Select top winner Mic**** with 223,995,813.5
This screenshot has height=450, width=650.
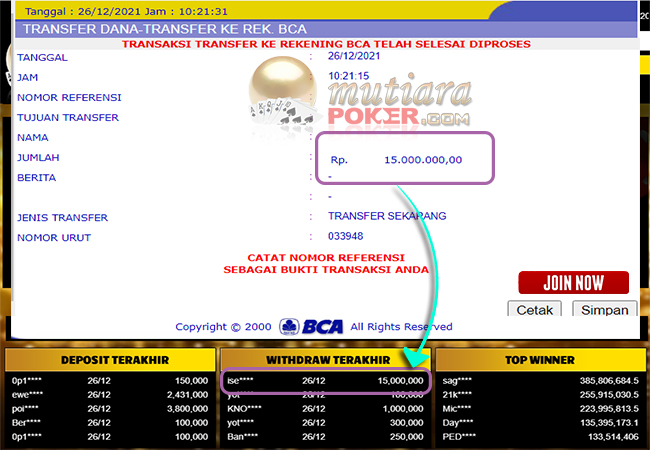click(x=541, y=409)
